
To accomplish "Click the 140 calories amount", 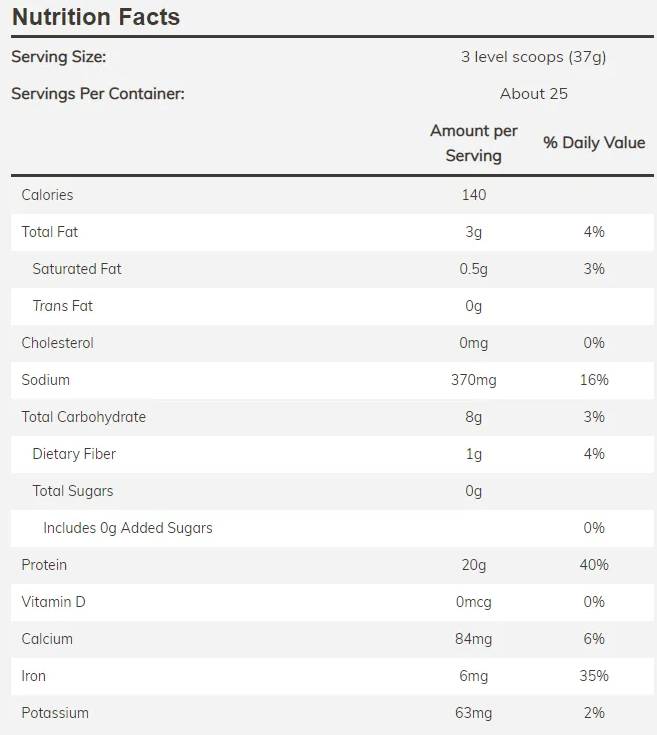I will pos(474,195).
